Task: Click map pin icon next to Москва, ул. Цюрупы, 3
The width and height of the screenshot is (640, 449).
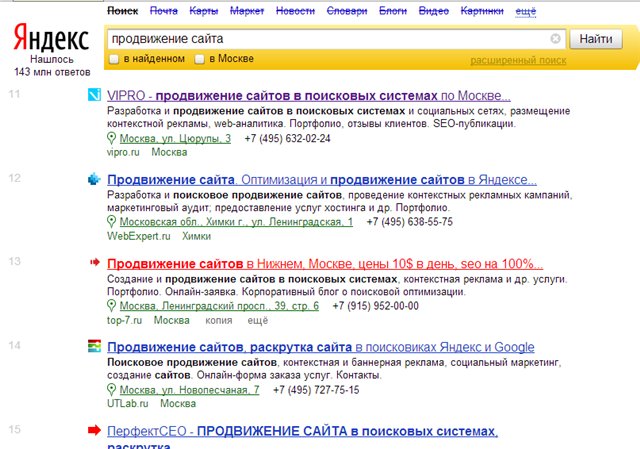Action: [111, 138]
